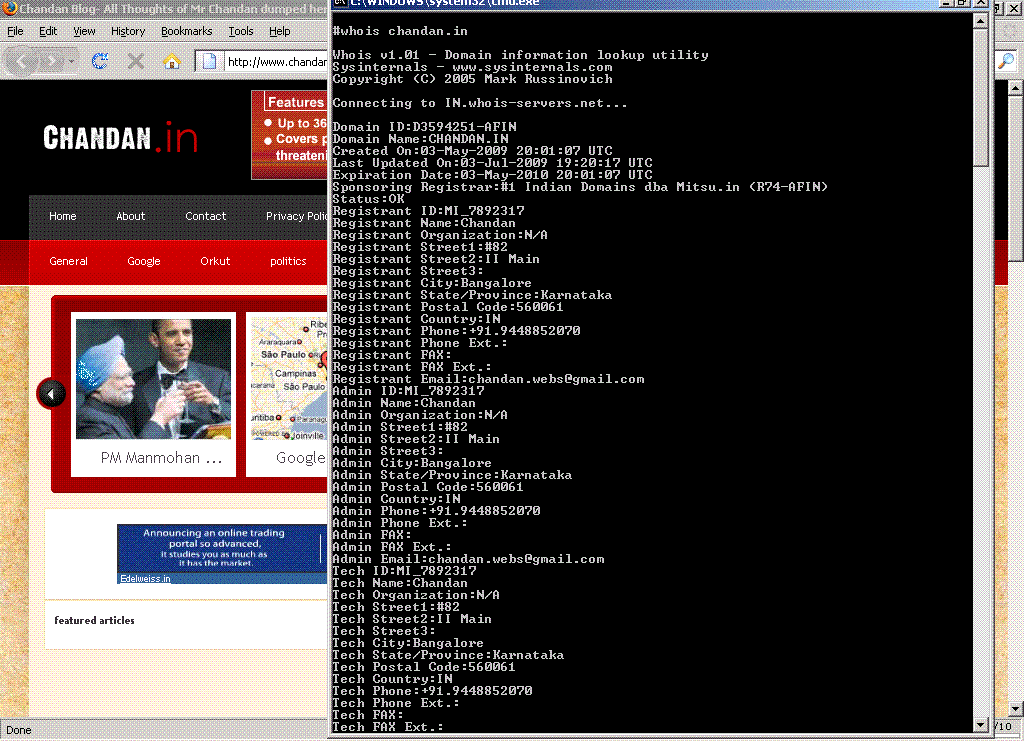Click the cmd.exe title bar icon

340,3
